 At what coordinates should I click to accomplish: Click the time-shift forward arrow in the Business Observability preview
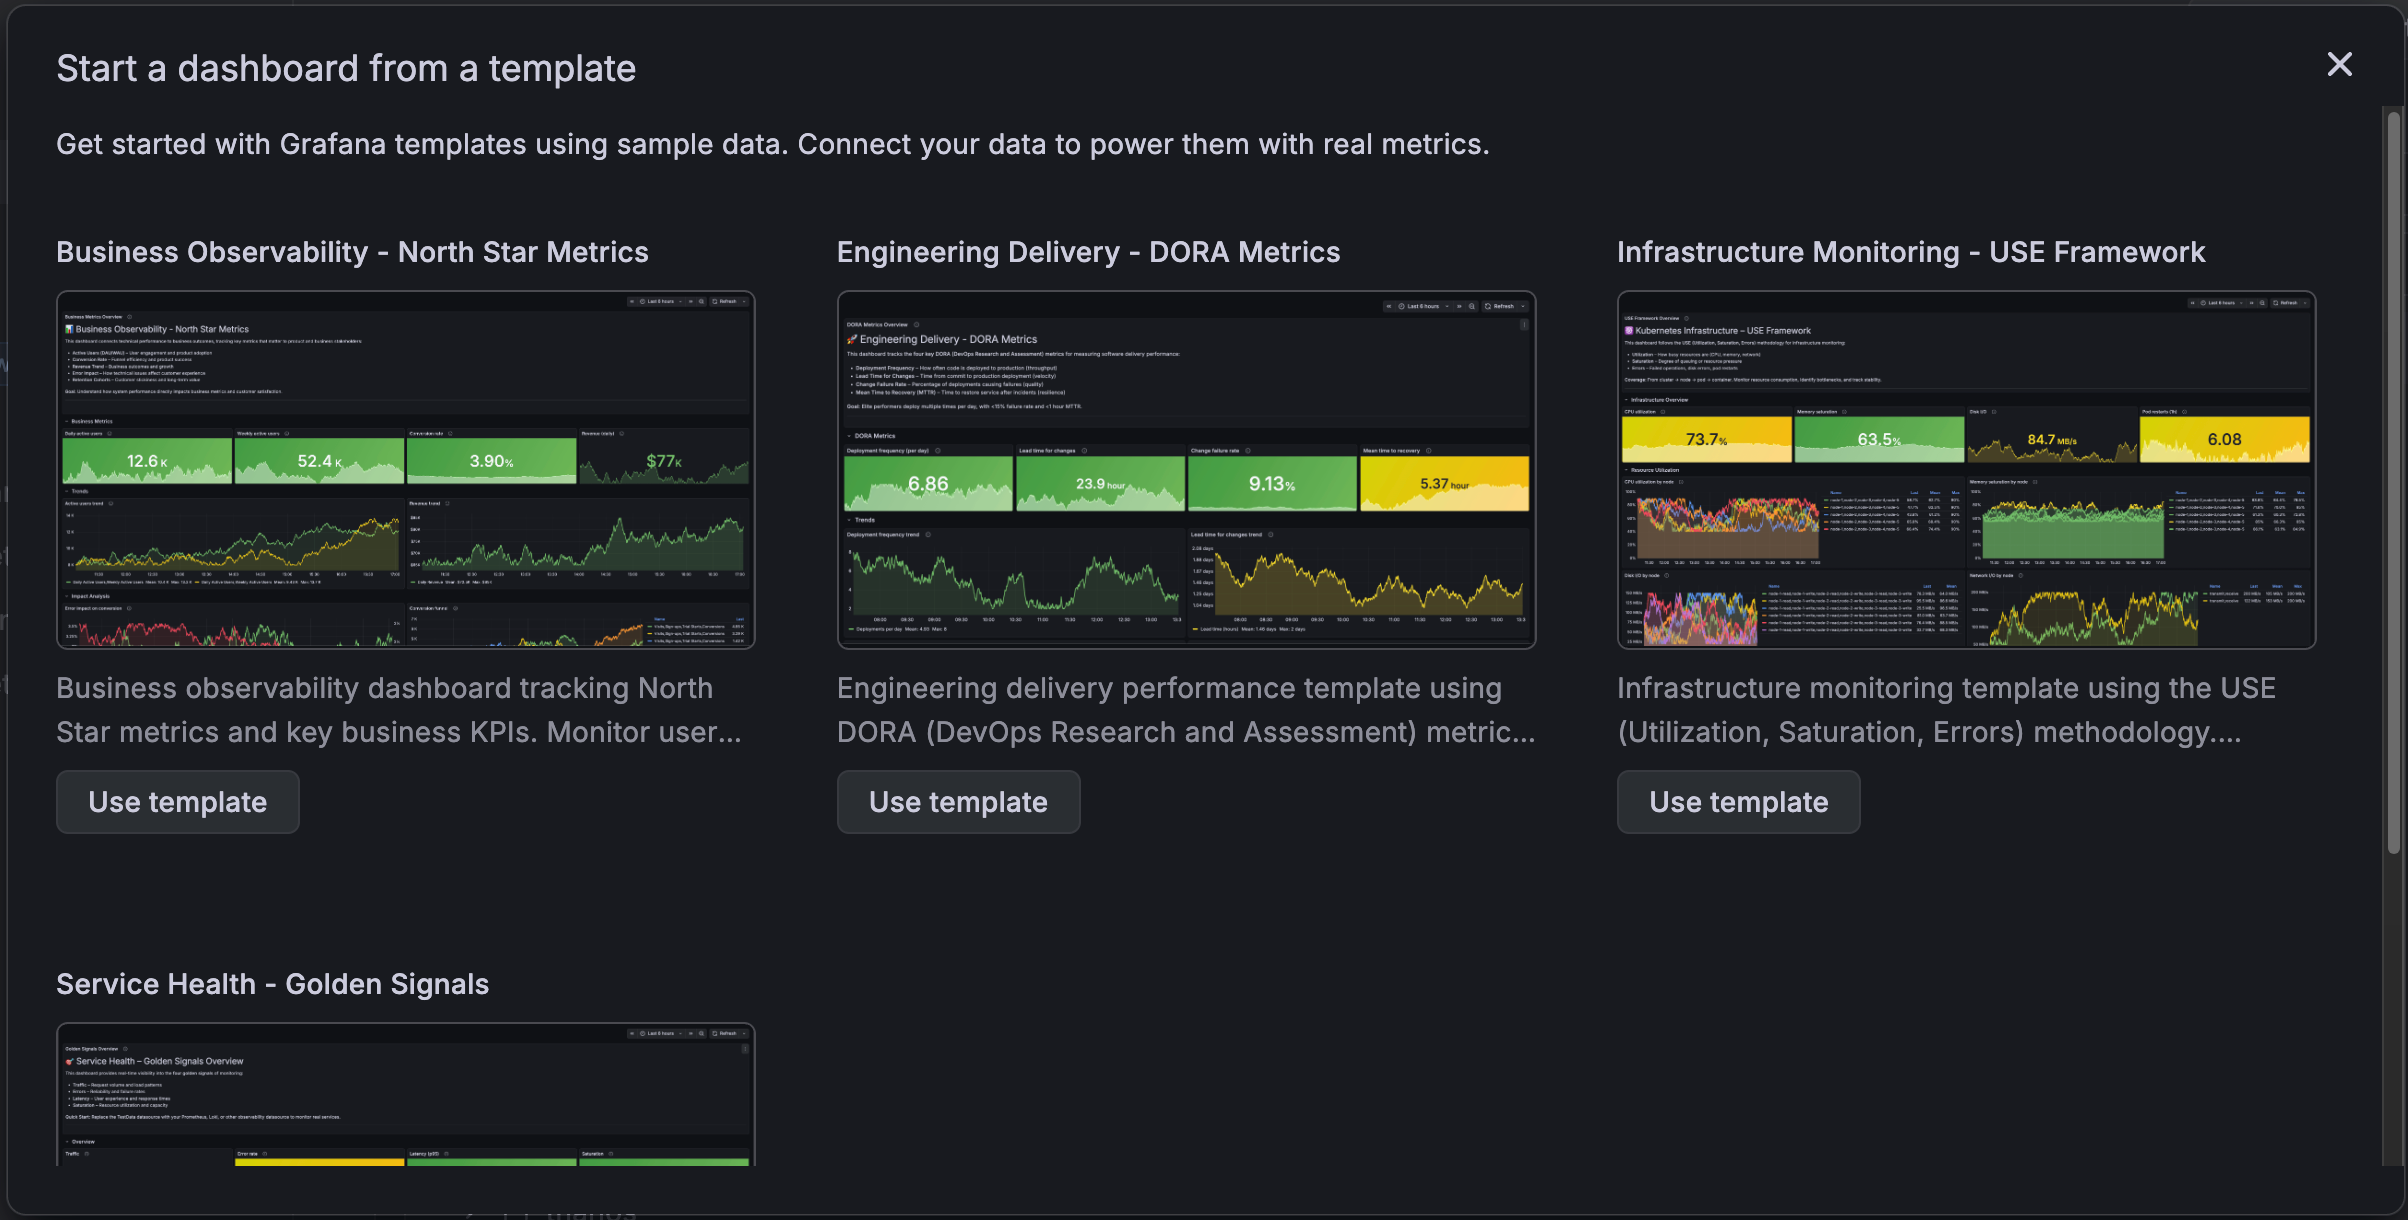pyautogui.click(x=692, y=301)
